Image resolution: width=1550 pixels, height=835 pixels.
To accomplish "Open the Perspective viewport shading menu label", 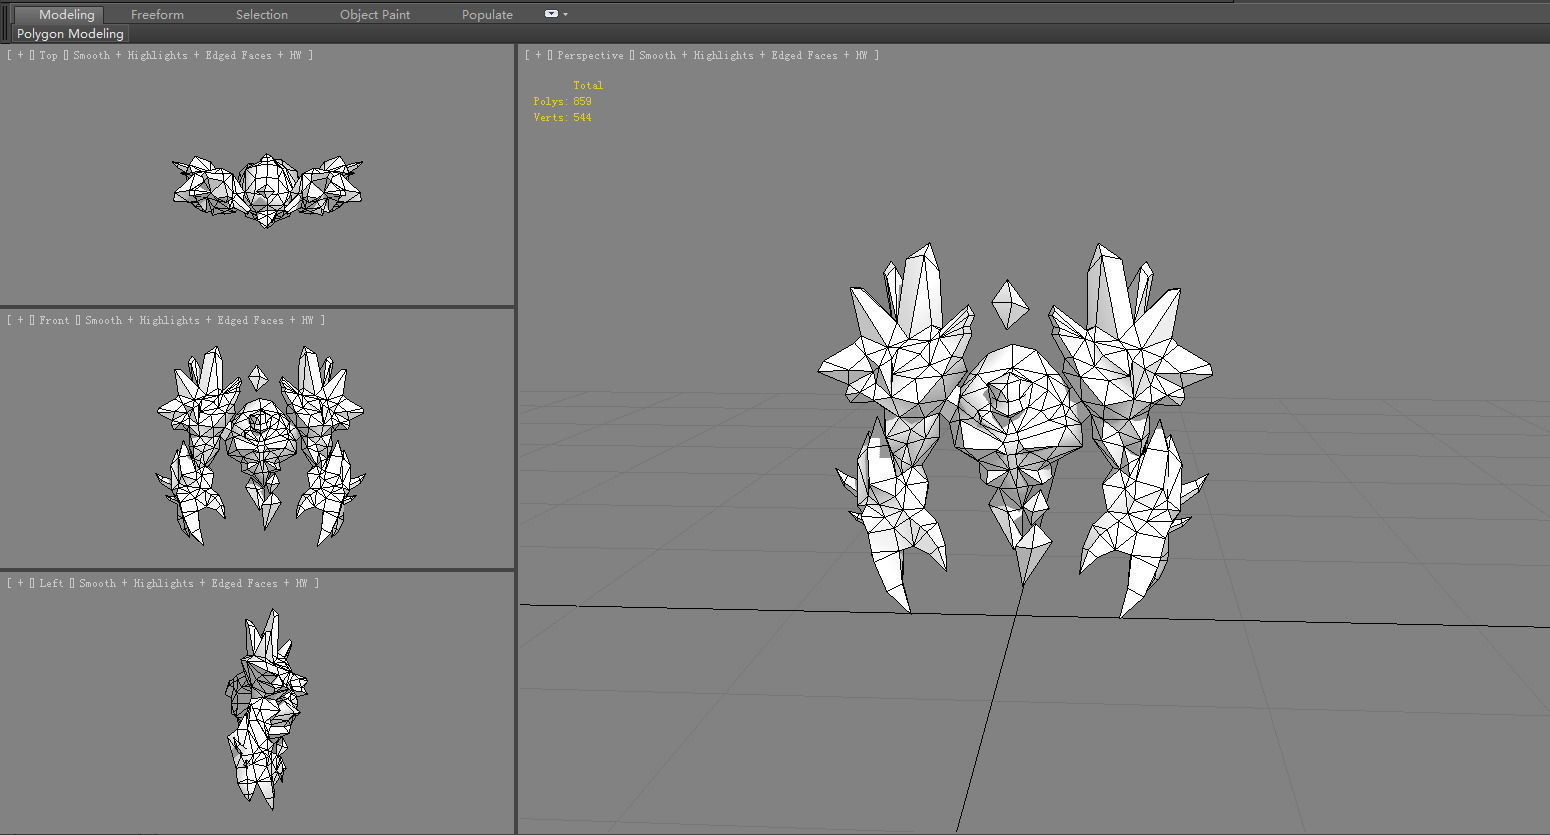I will point(753,56).
